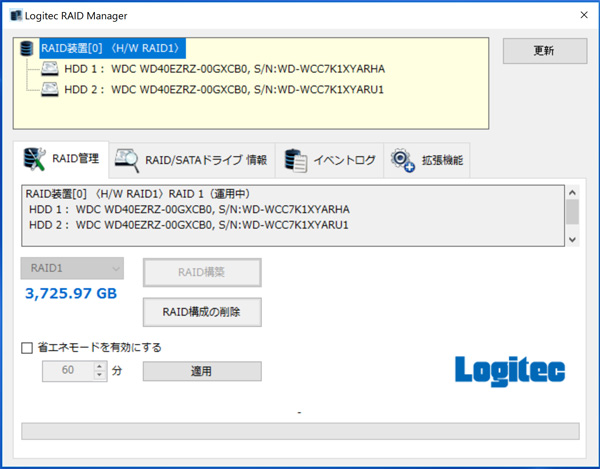Click the RAID構築 button
The image size is (600, 469).
click(202, 272)
